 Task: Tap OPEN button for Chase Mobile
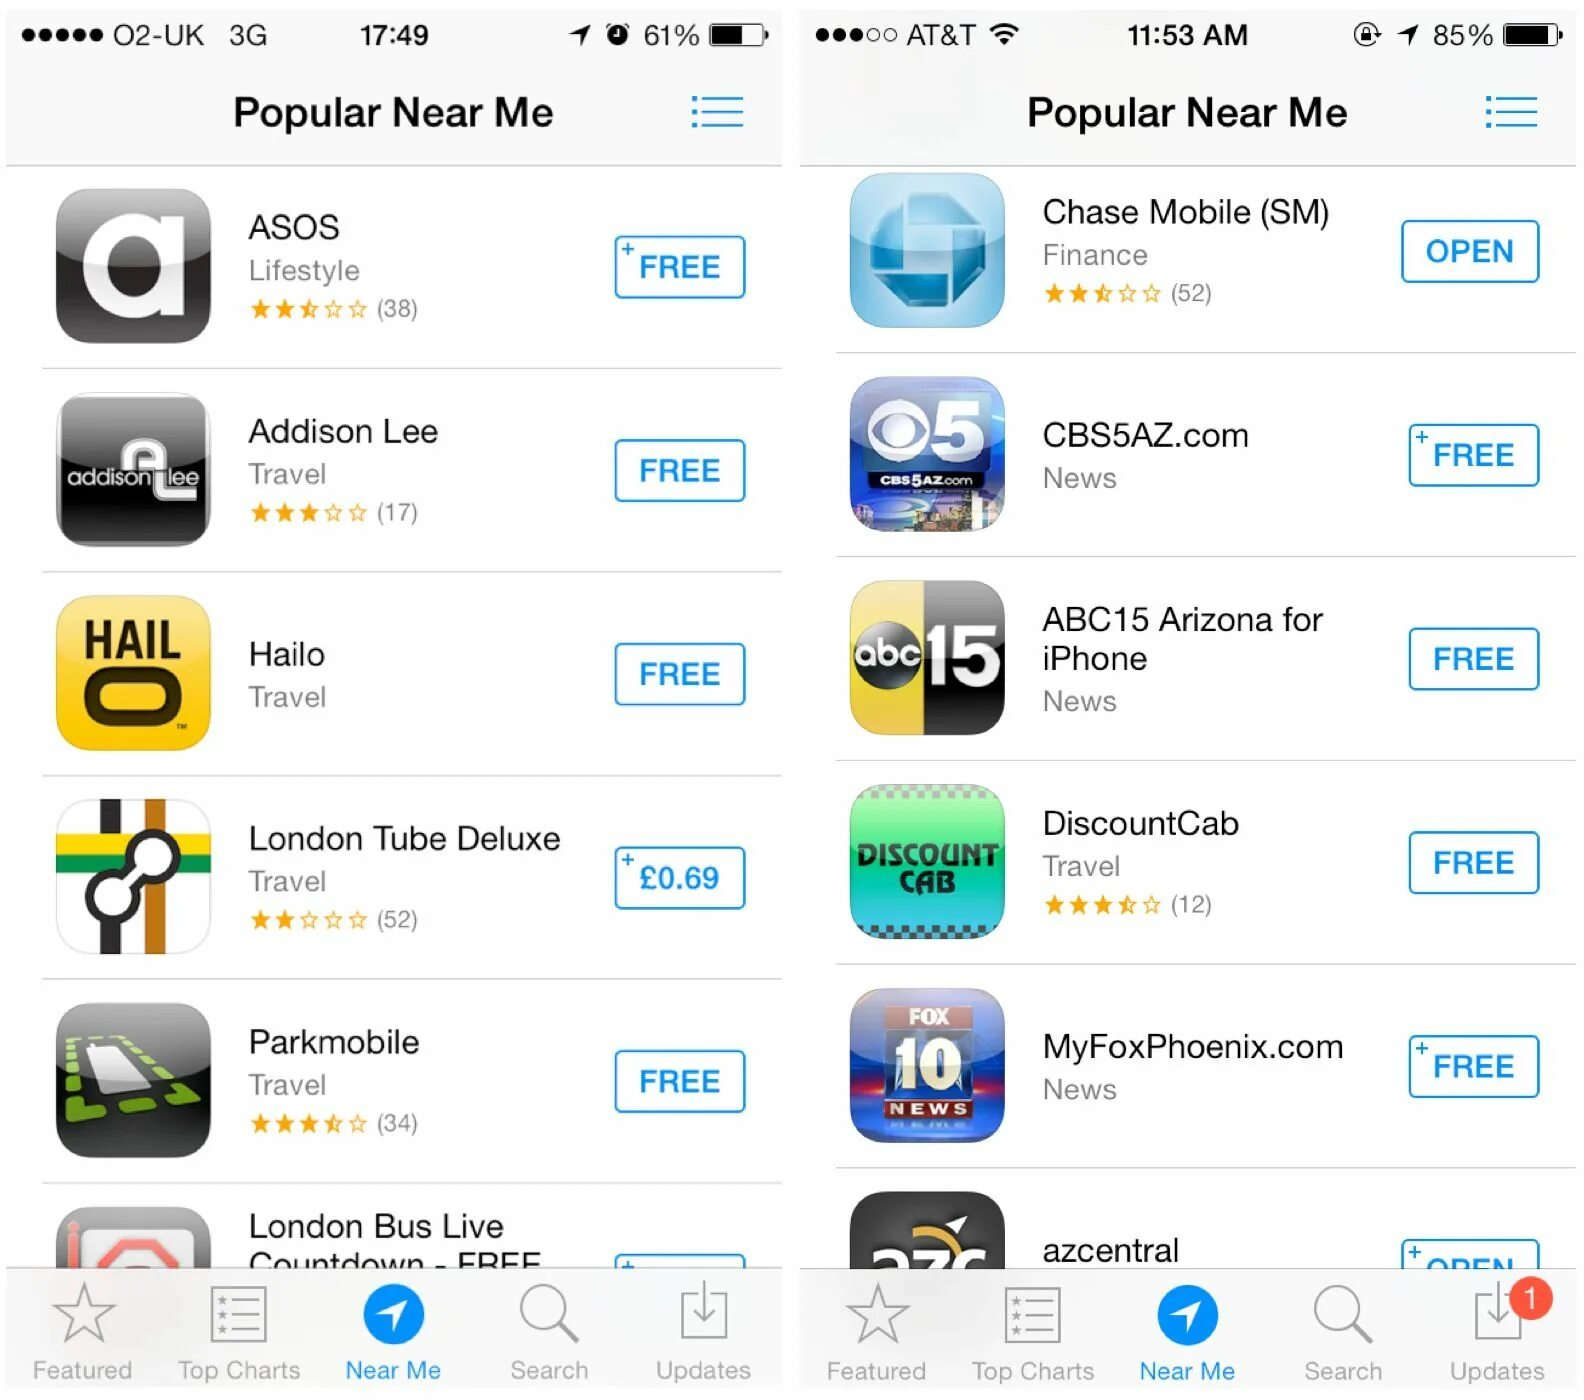click(x=1470, y=251)
